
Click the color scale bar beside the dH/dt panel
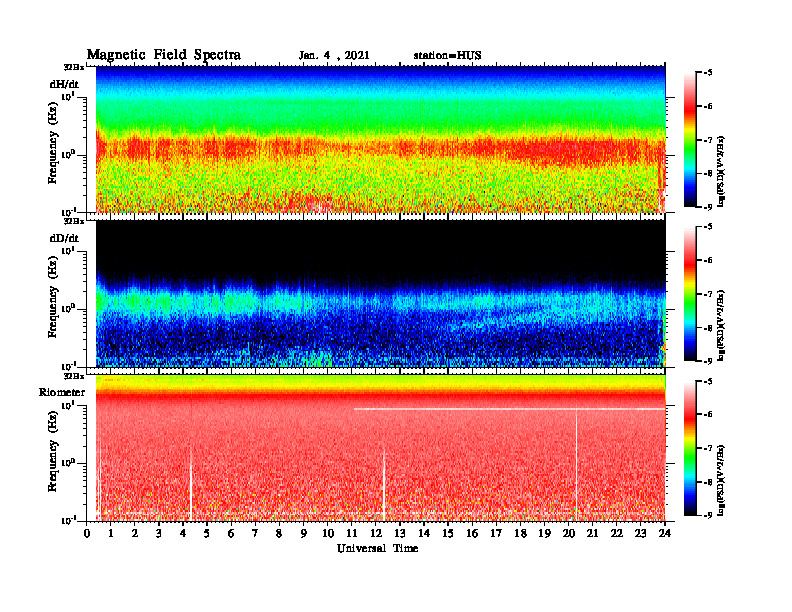[x=690, y=140]
